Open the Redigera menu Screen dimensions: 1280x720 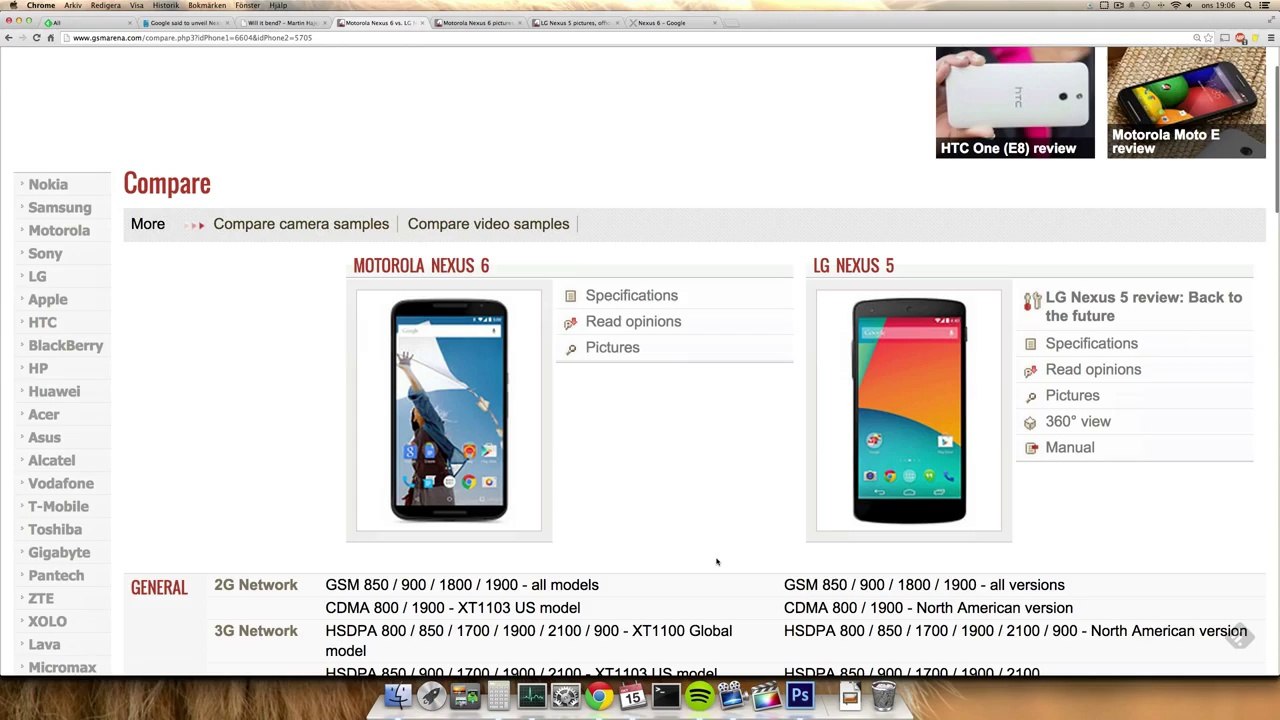105,6
